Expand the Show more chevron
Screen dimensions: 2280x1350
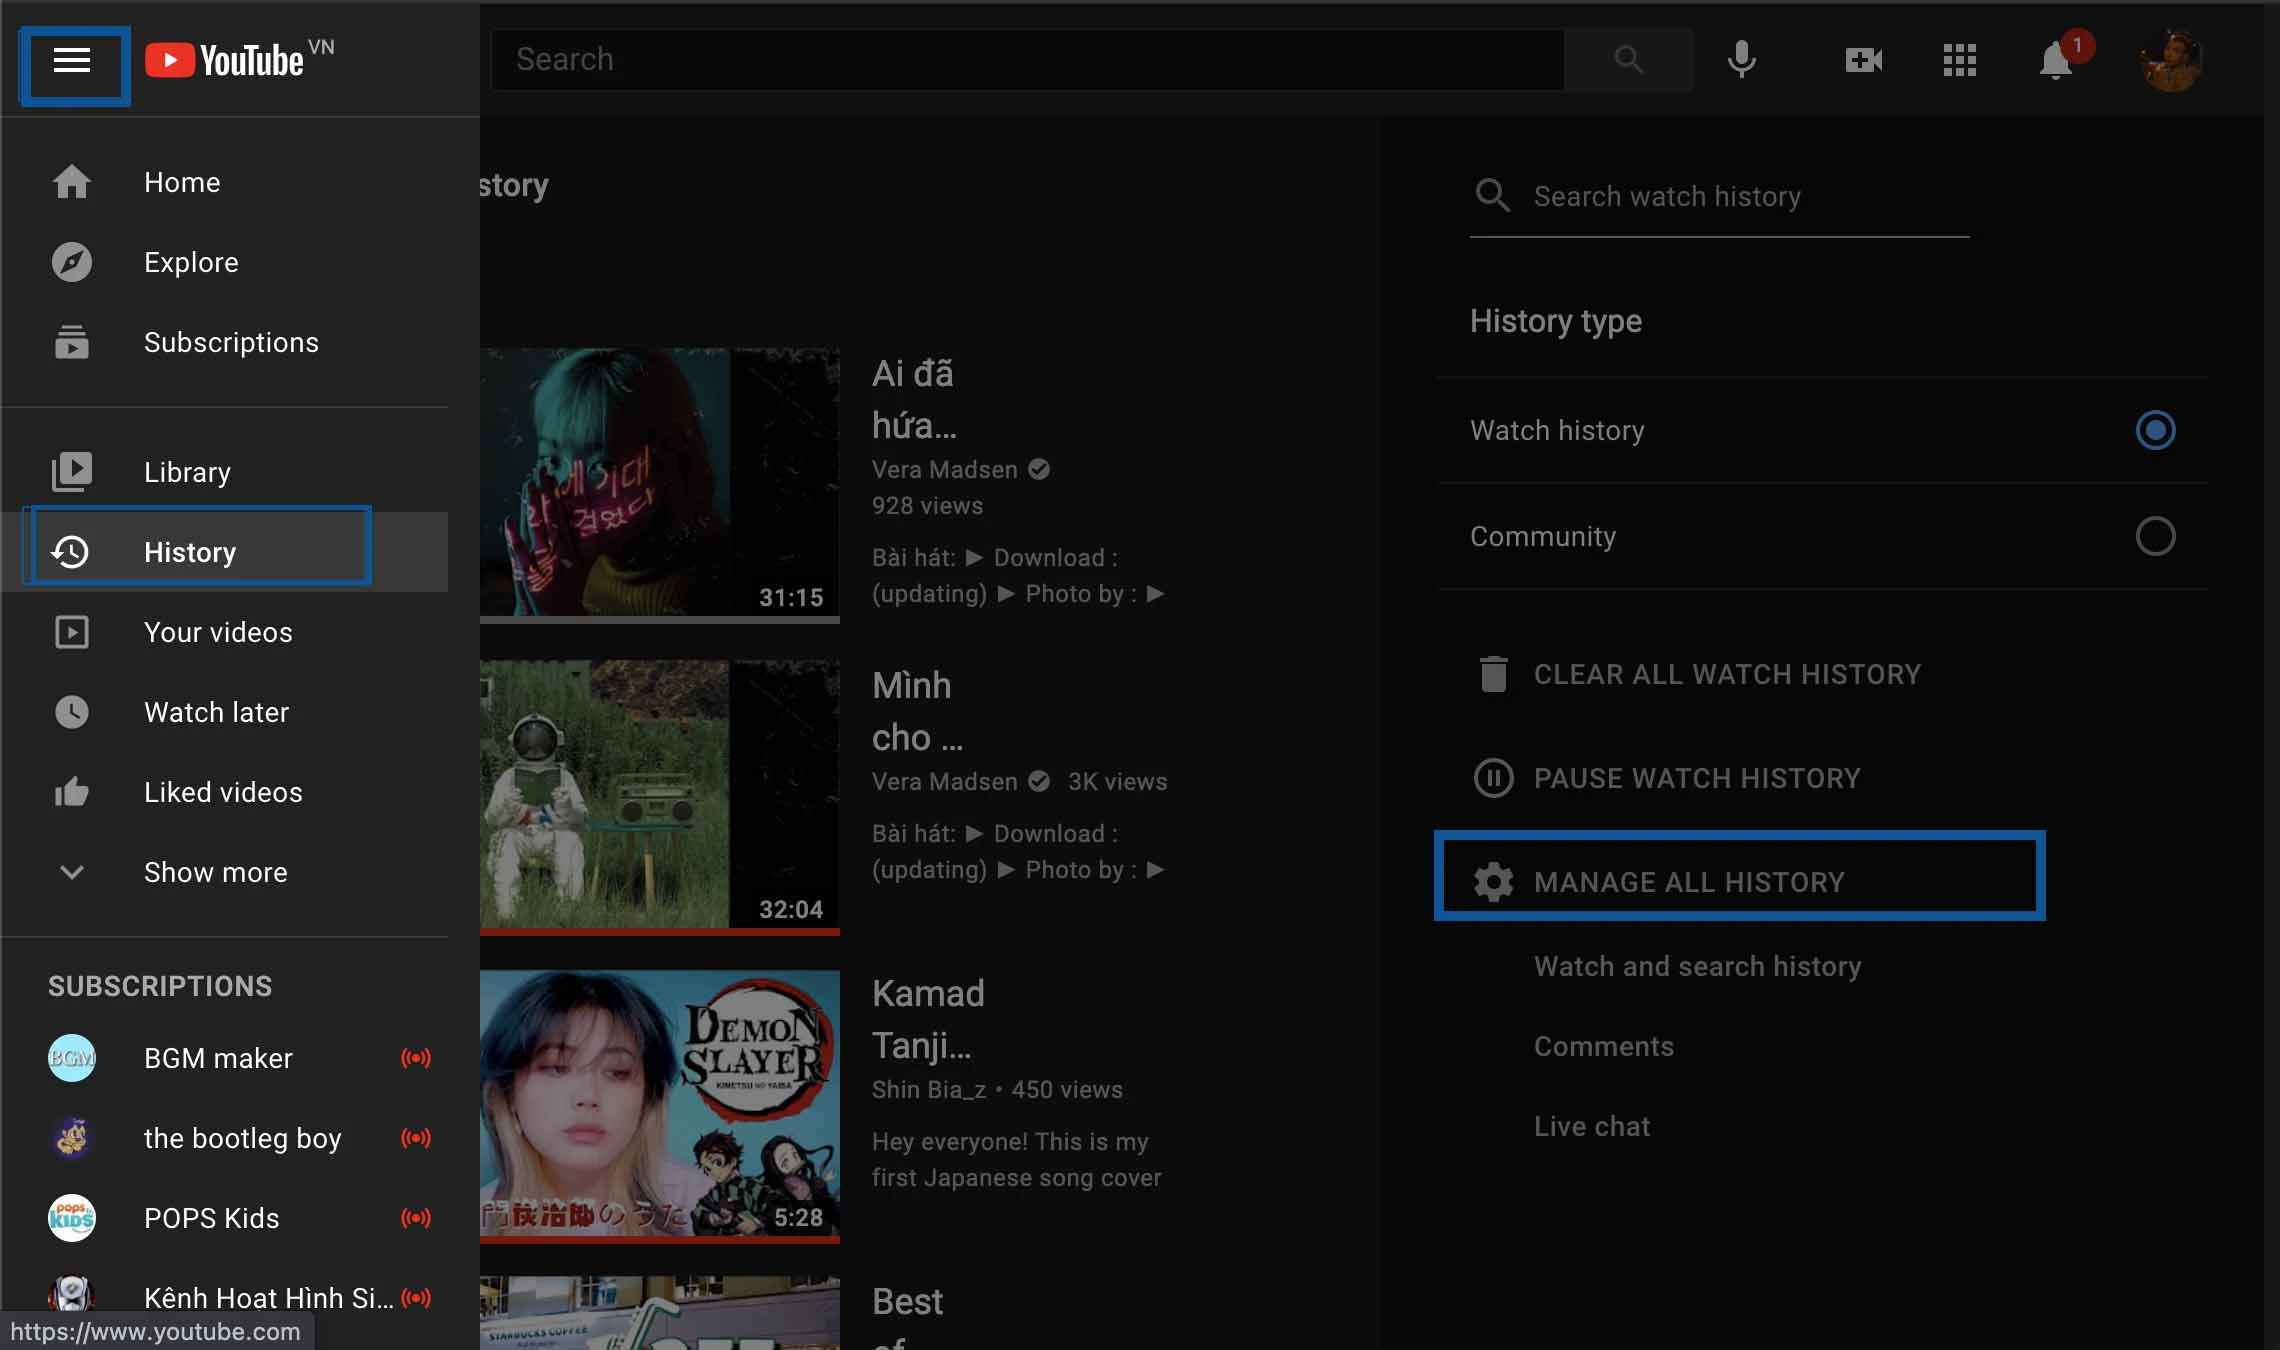click(72, 872)
